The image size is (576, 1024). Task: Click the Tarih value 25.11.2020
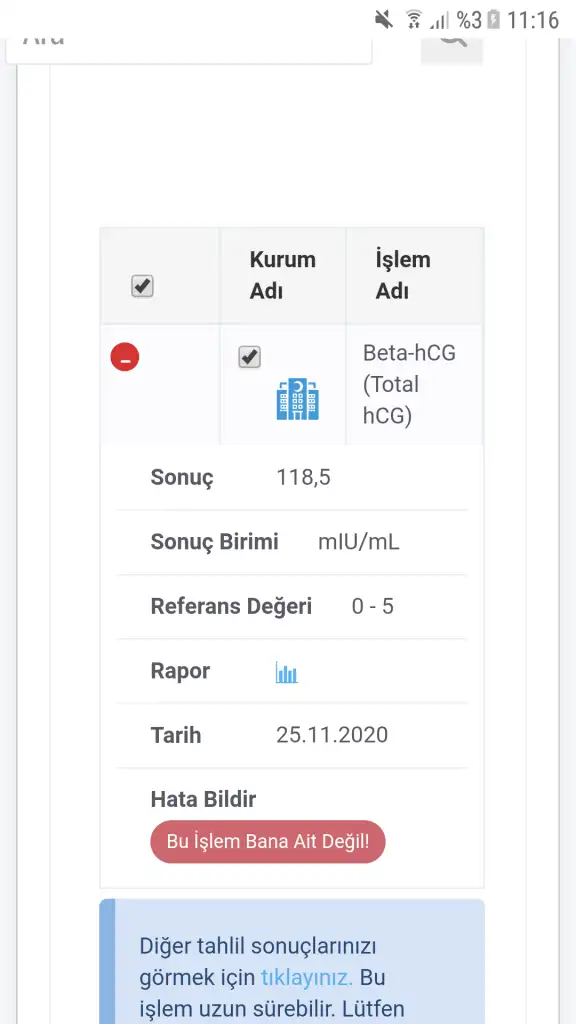click(x=332, y=735)
